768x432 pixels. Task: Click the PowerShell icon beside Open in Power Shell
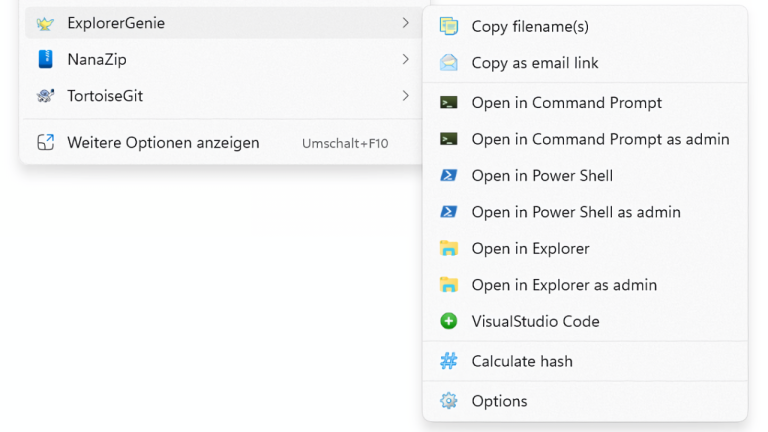coord(449,175)
